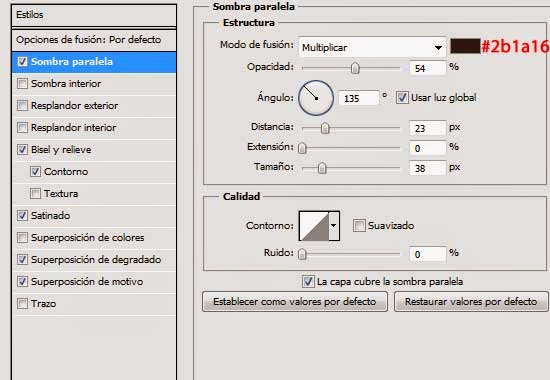Click the Tamaño slider handle

(322, 168)
